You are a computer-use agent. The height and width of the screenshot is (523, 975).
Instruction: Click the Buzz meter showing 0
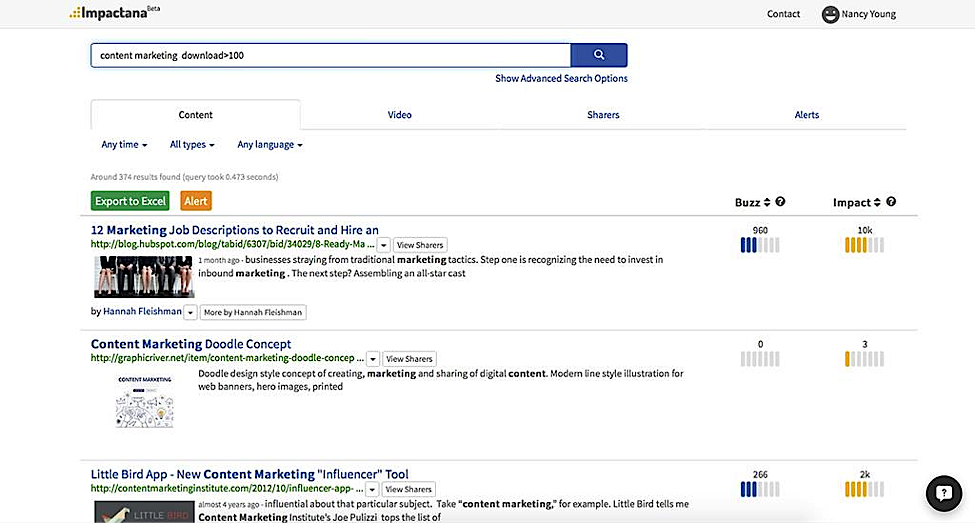coord(760,359)
